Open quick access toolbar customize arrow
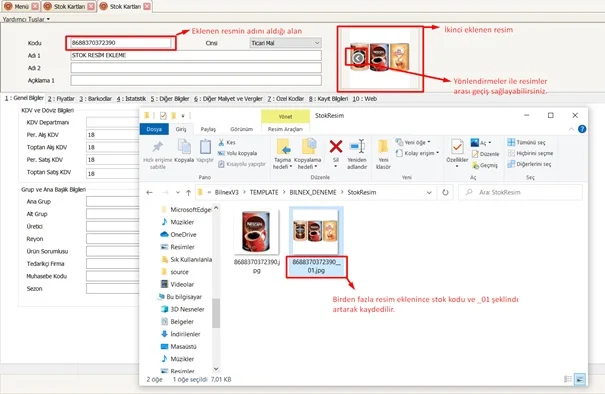 (183, 116)
